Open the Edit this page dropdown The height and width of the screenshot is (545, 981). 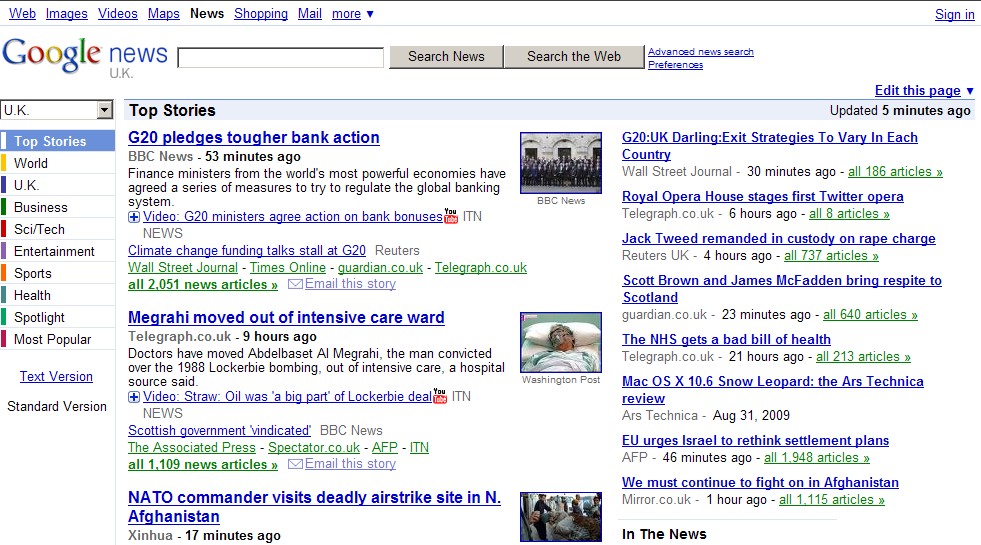click(924, 90)
